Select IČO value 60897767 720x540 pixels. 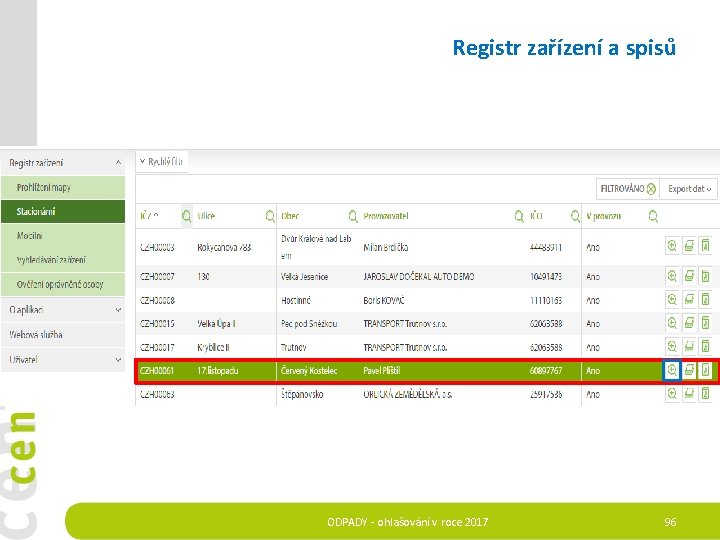[x=546, y=371]
